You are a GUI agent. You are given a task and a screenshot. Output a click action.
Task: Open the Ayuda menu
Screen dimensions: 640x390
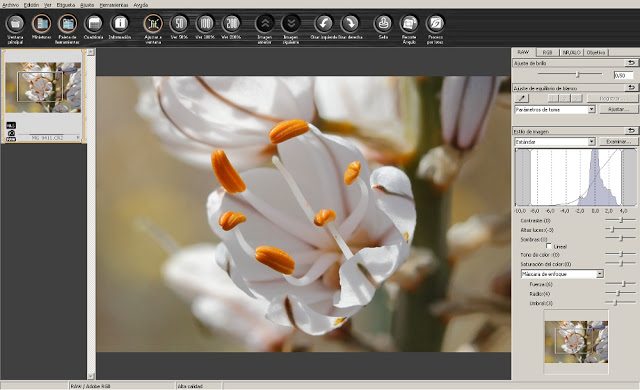[x=141, y=5]
